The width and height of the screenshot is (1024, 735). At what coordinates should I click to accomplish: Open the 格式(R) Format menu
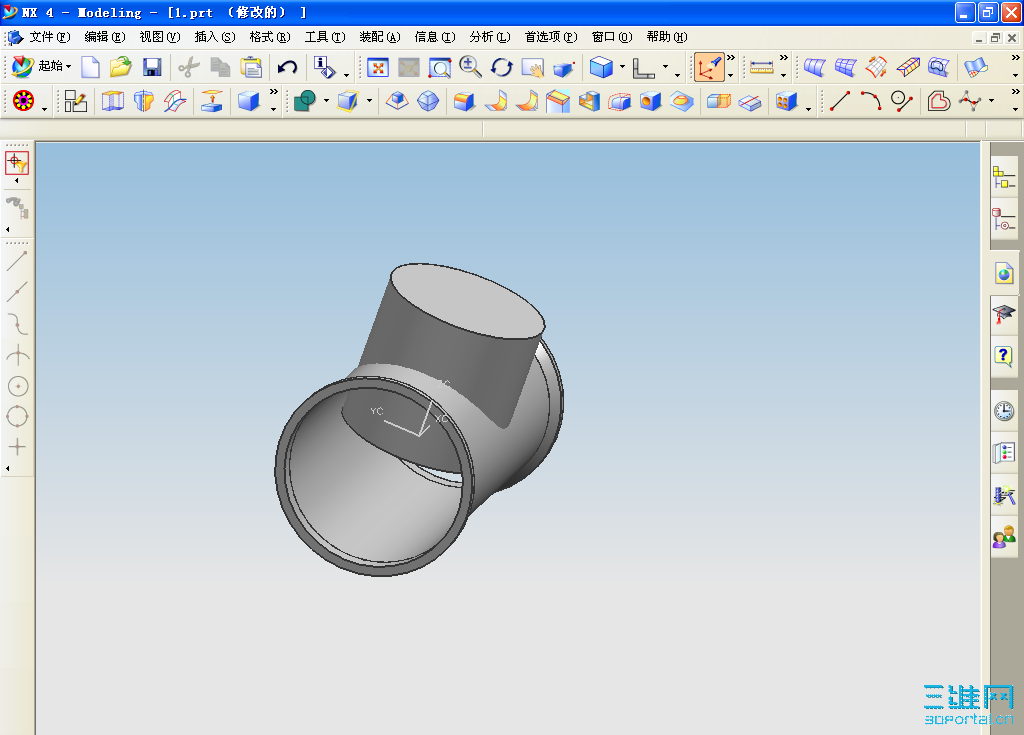269,37
